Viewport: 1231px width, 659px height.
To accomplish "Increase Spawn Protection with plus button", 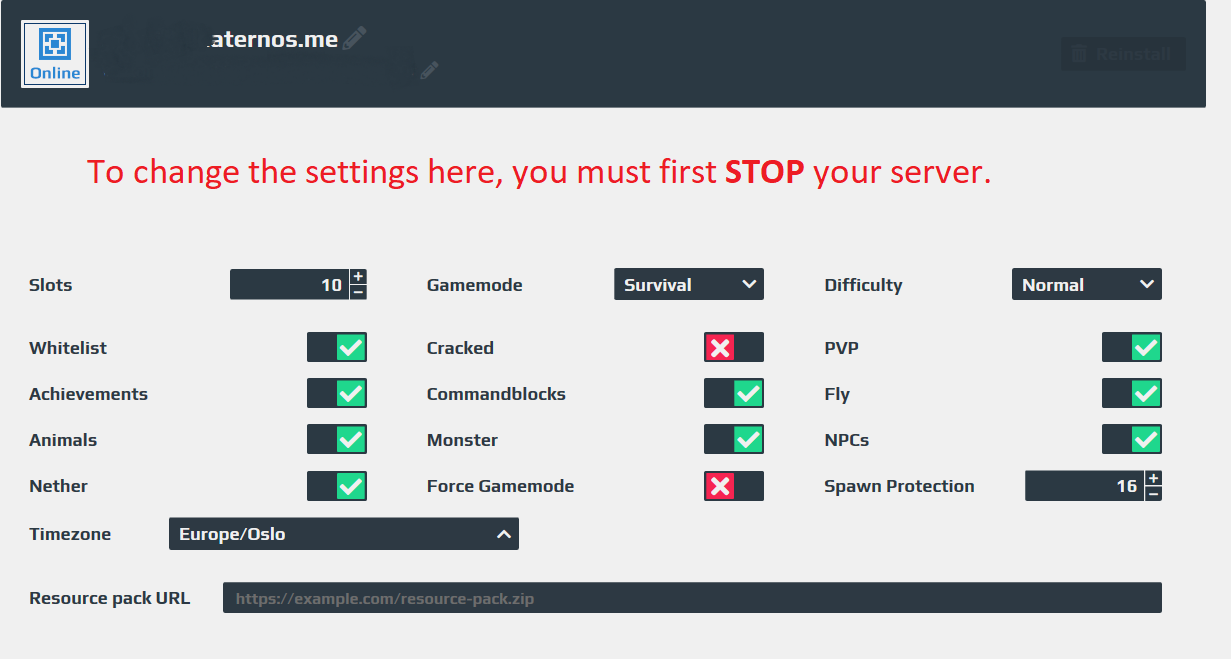I will click(x=1153, y=478).
